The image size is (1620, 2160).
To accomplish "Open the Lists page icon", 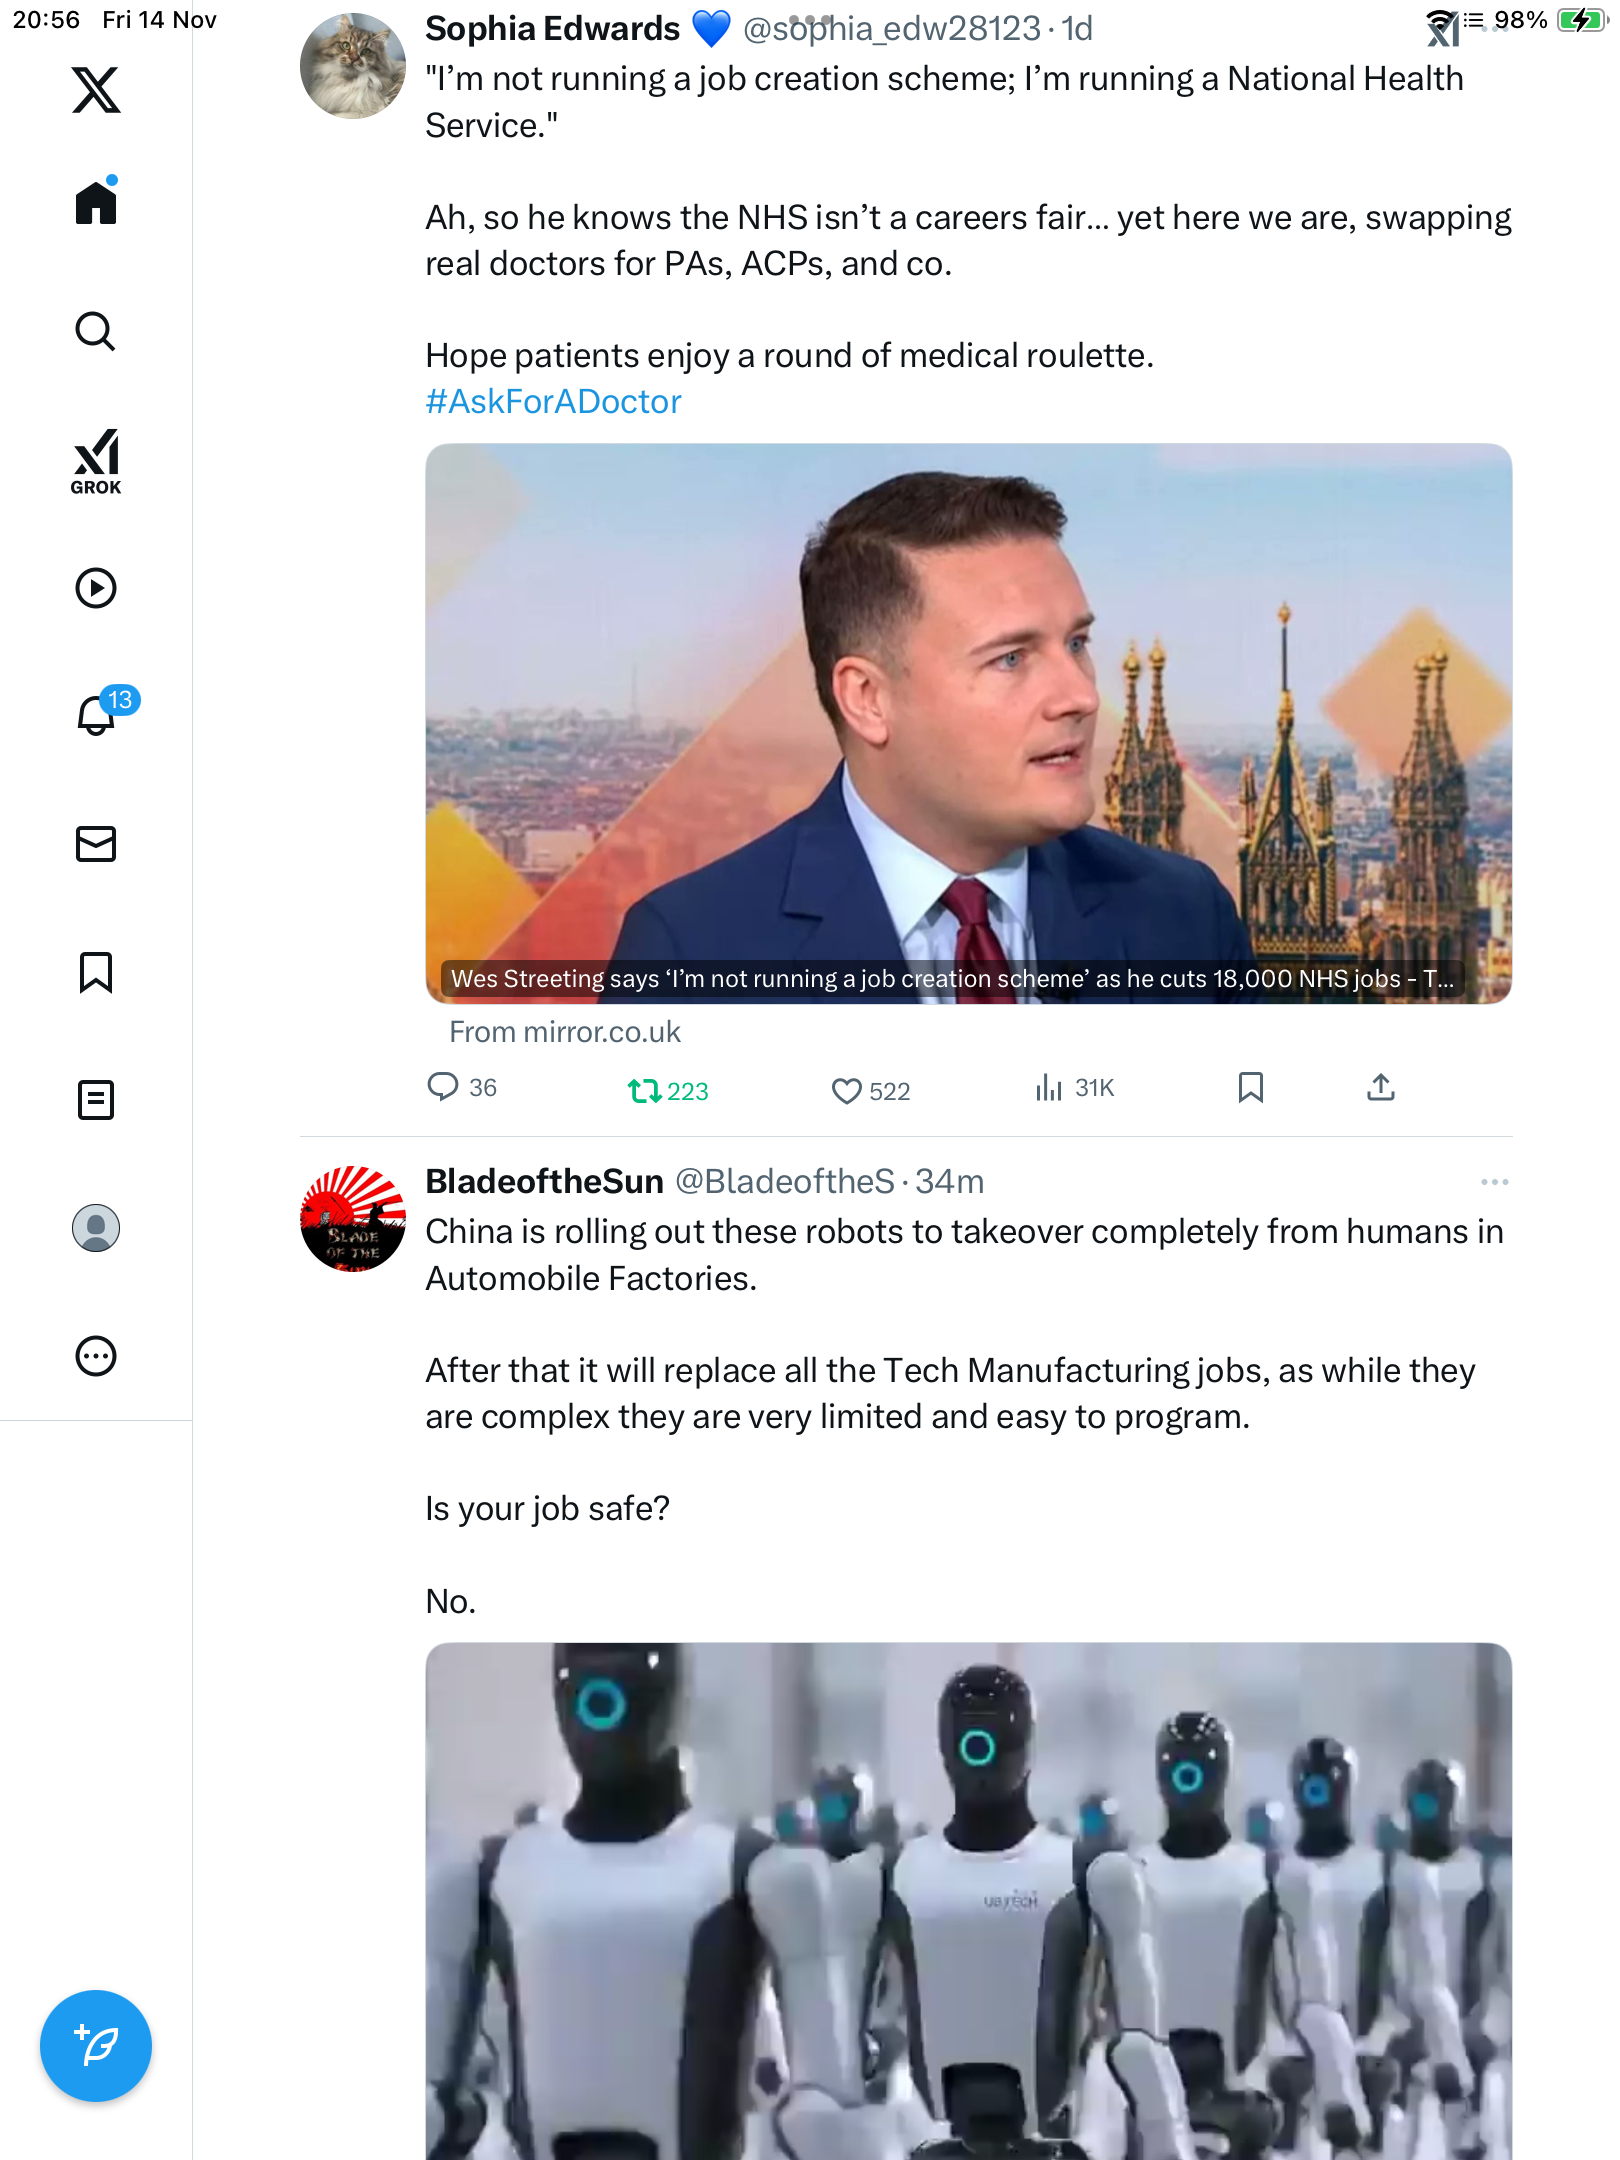I will coord(96,1100).
